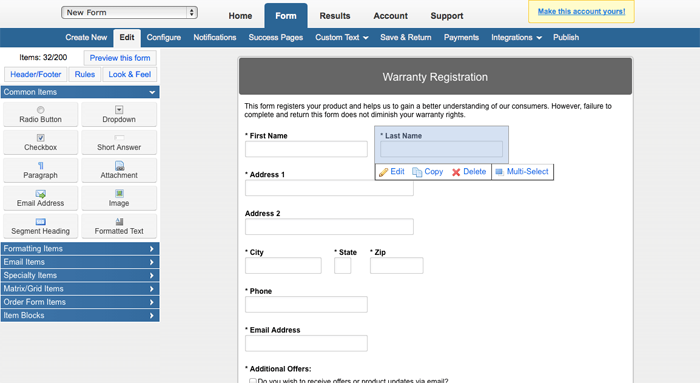This screenshot has height=383, width=700.
Task: Open the Integrations dropdown menu
Action: coord(516,37)
